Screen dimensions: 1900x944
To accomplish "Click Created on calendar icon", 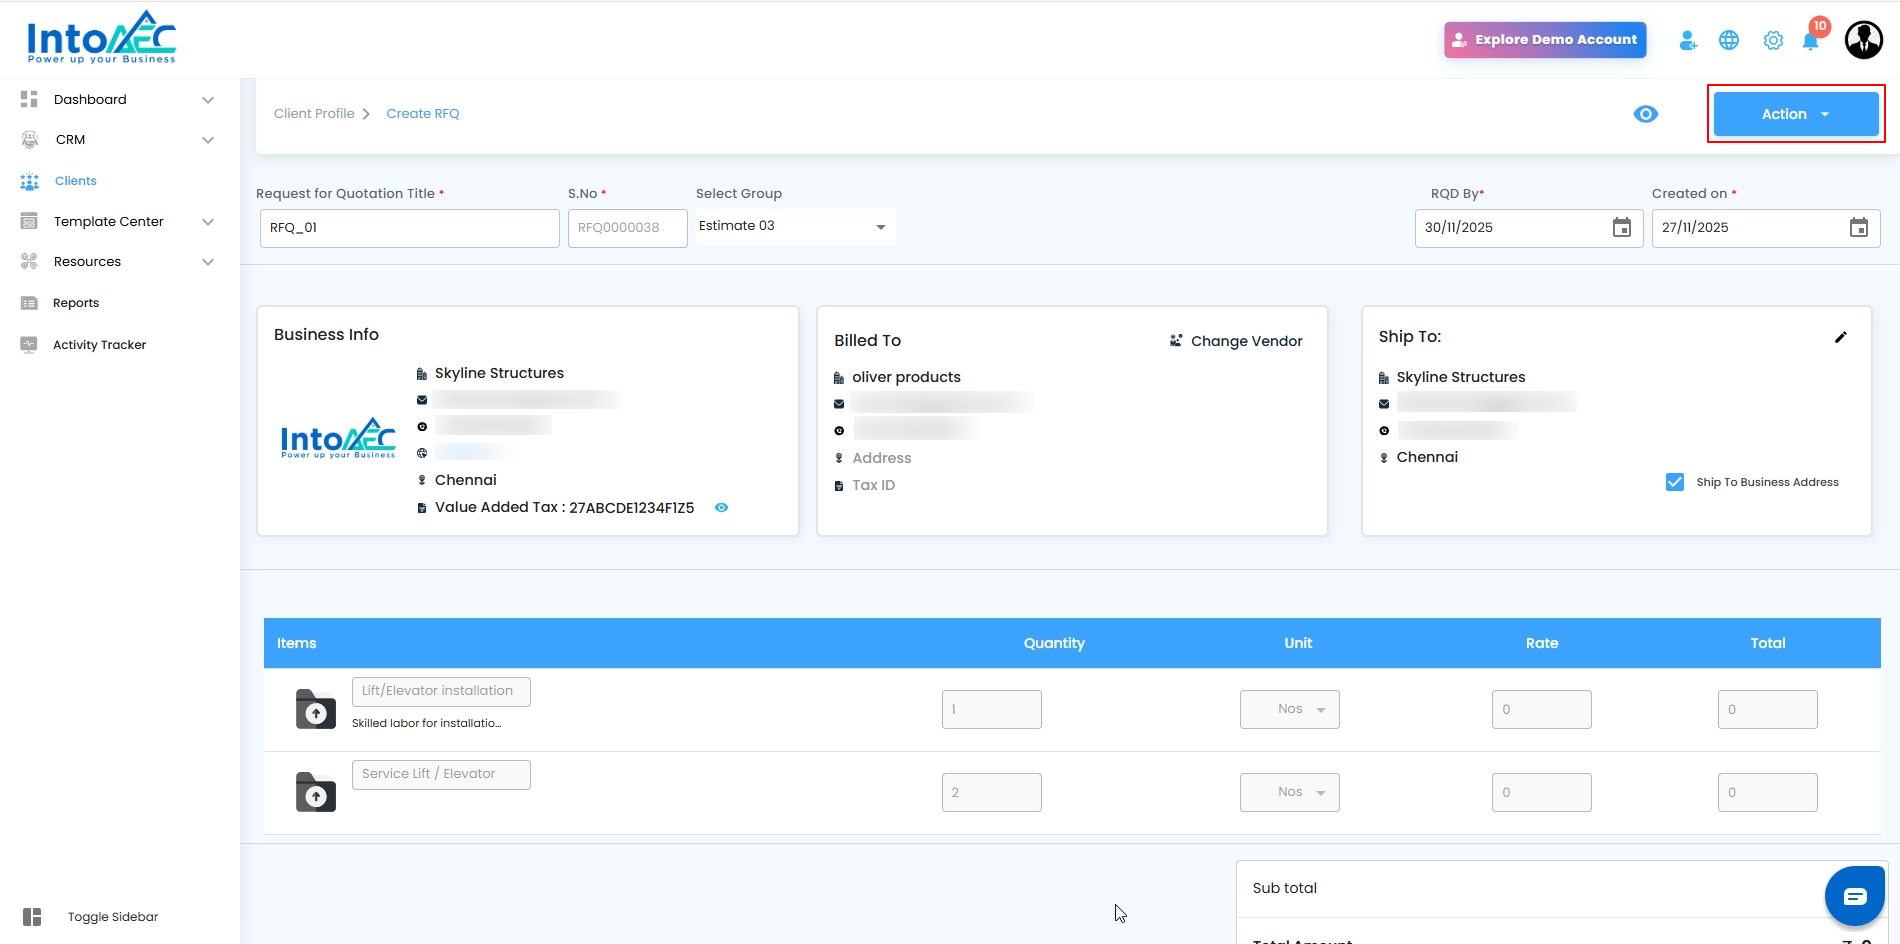I will (1858, 228).
